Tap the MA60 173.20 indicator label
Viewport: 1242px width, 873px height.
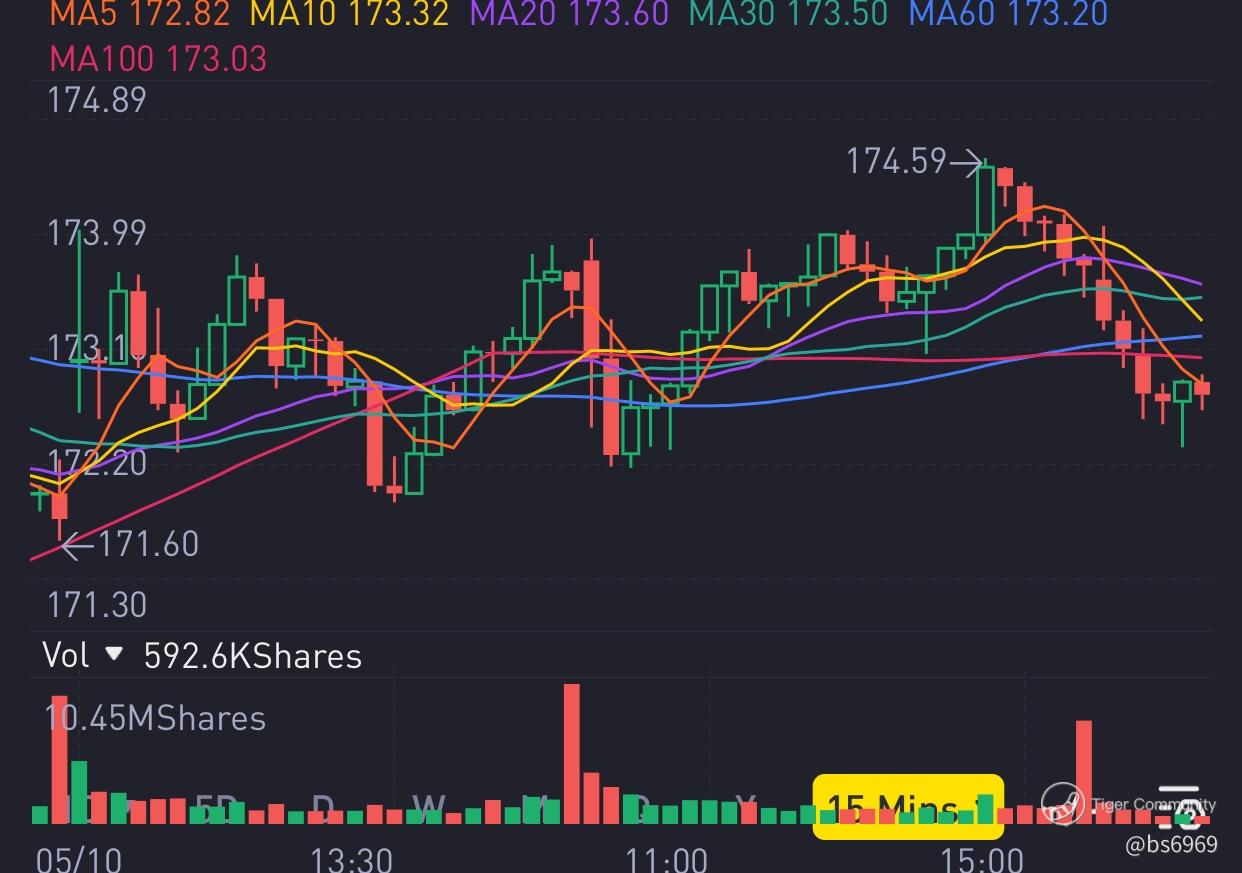click(x=1008, y=14)
